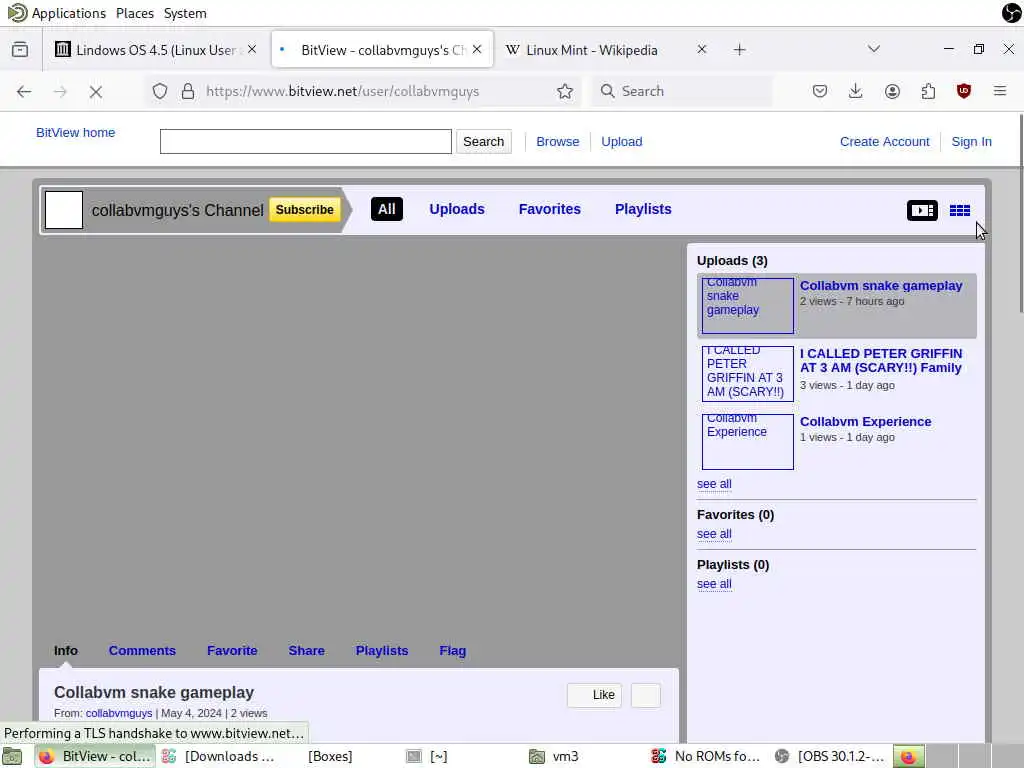This screenshot has height=768, width=1024.
Task: Switch to the Lindows OS 4.5 tab
Action: (153, 50)
